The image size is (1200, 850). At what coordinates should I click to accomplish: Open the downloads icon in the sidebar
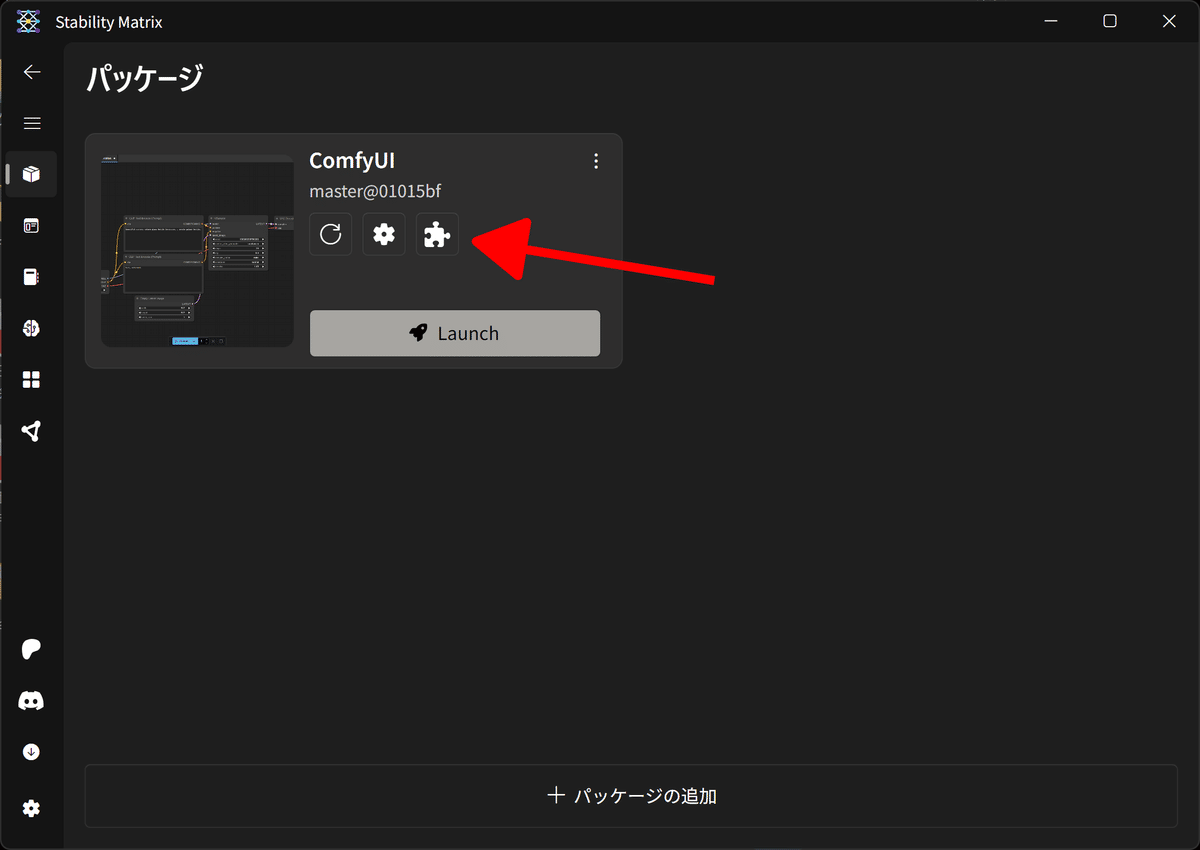point(31,751)
